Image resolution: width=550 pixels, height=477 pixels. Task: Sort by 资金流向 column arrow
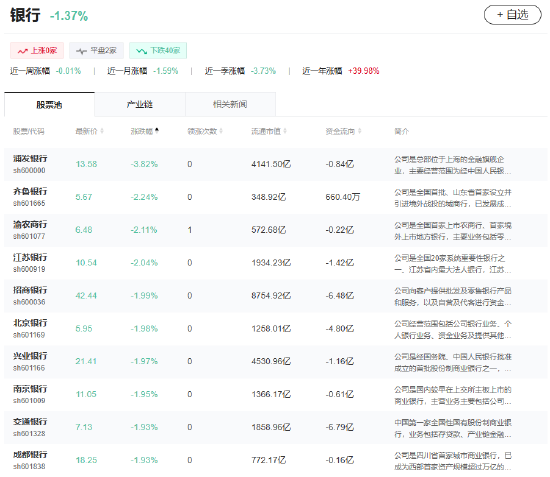click(360, 131)
